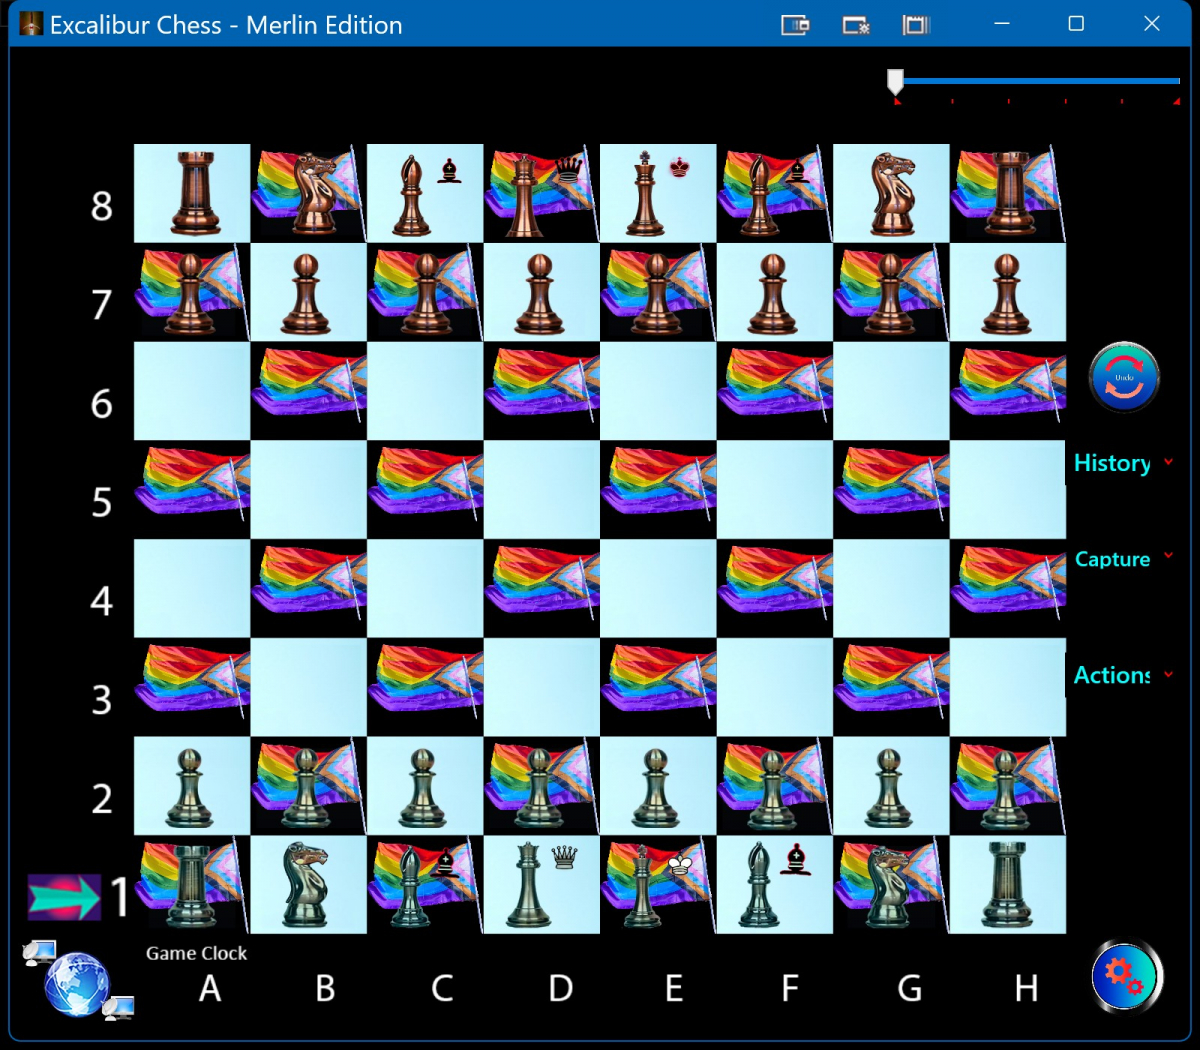Click the Excalibur Chess app icon in title bar

point(31,24)
